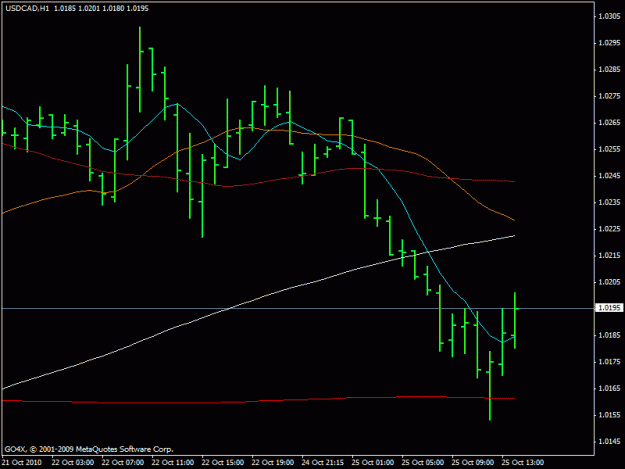Click the 1.0235 price axis label
Viewport: 625px width, 469px height.
pyautogui.click(x=610, y=202)
